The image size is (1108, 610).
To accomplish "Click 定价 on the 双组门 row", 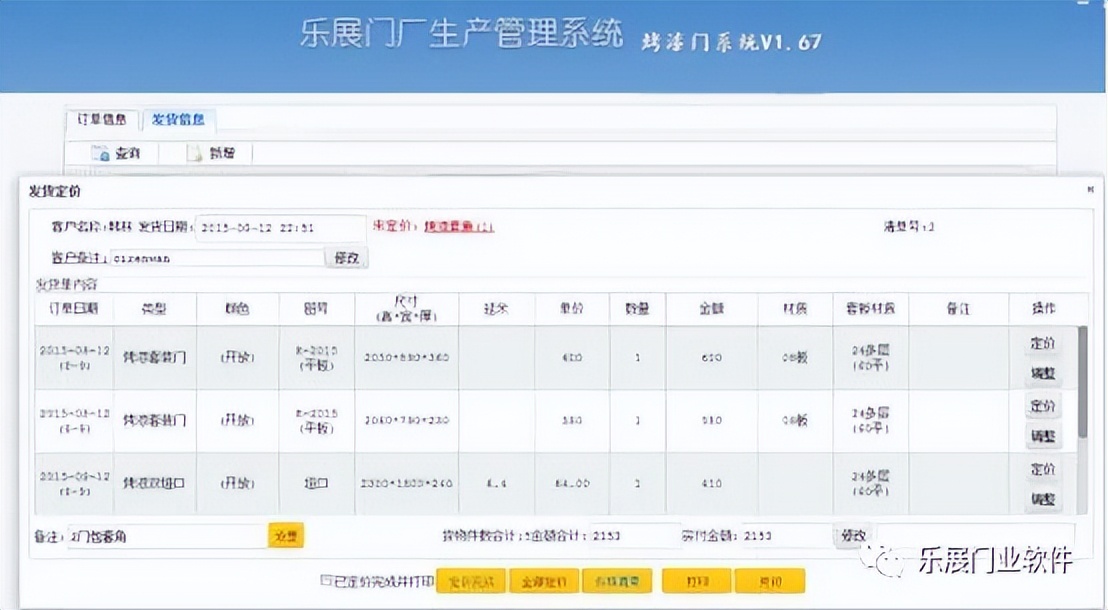I will (1044, 468).
